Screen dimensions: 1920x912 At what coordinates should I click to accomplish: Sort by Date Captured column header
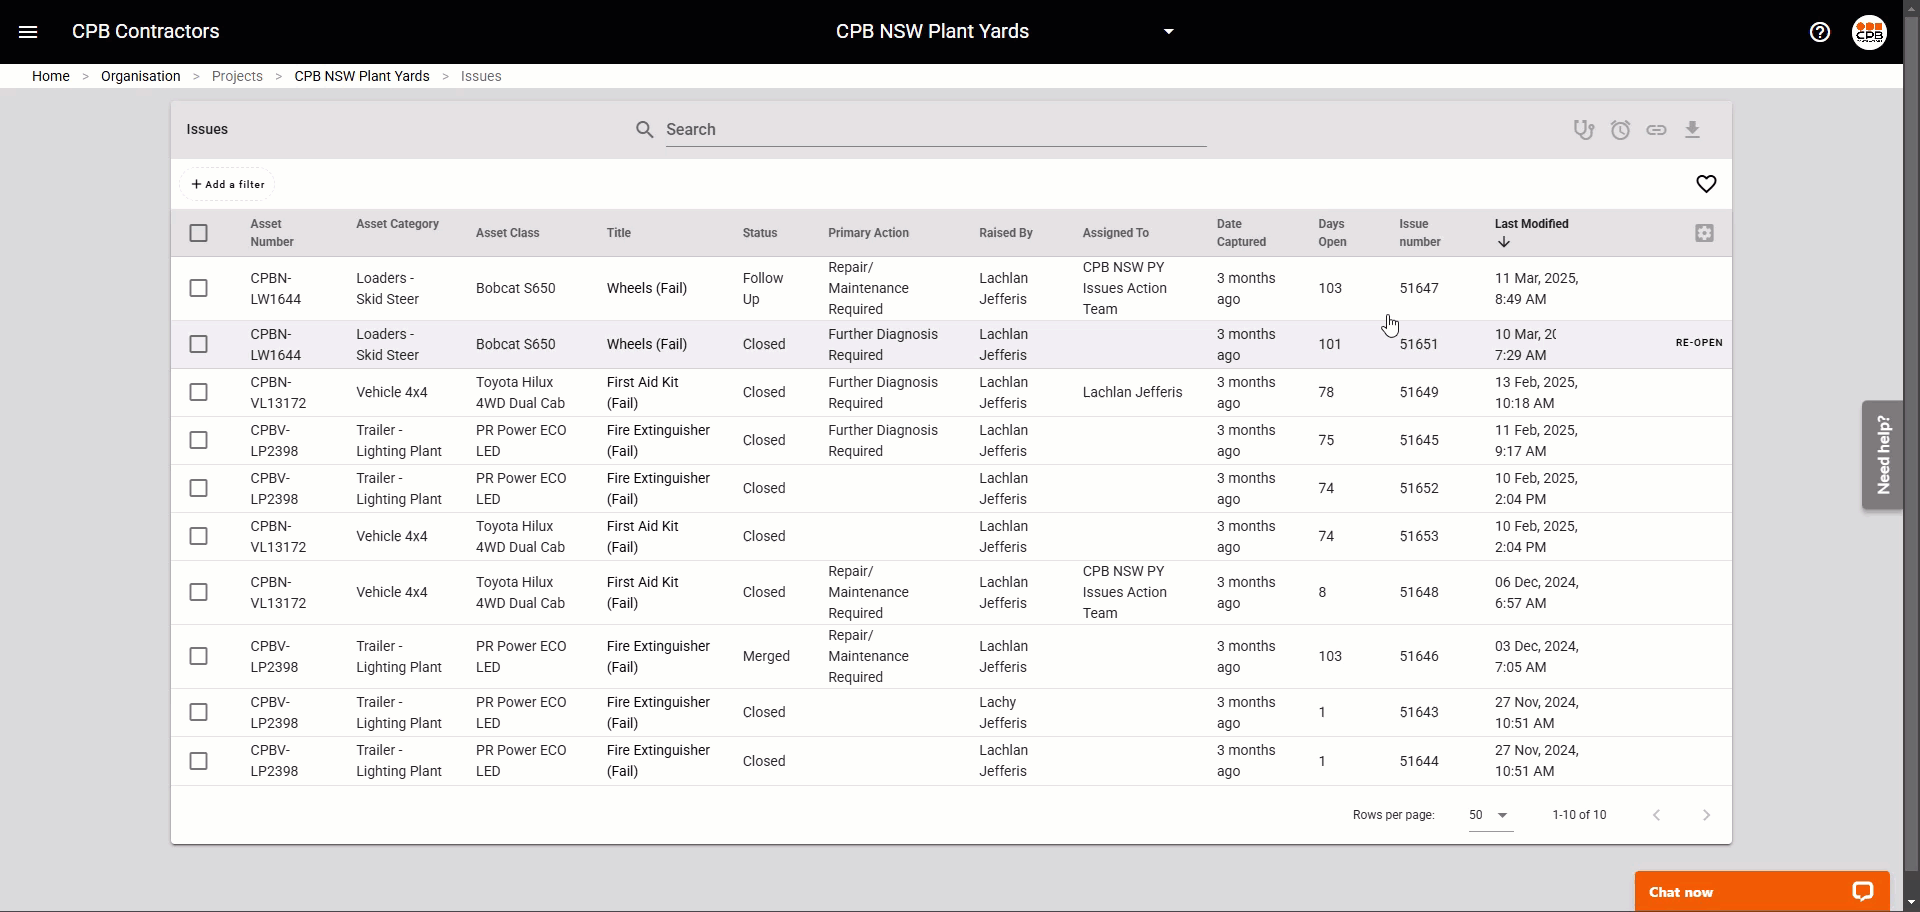[x=1241, y=233]
